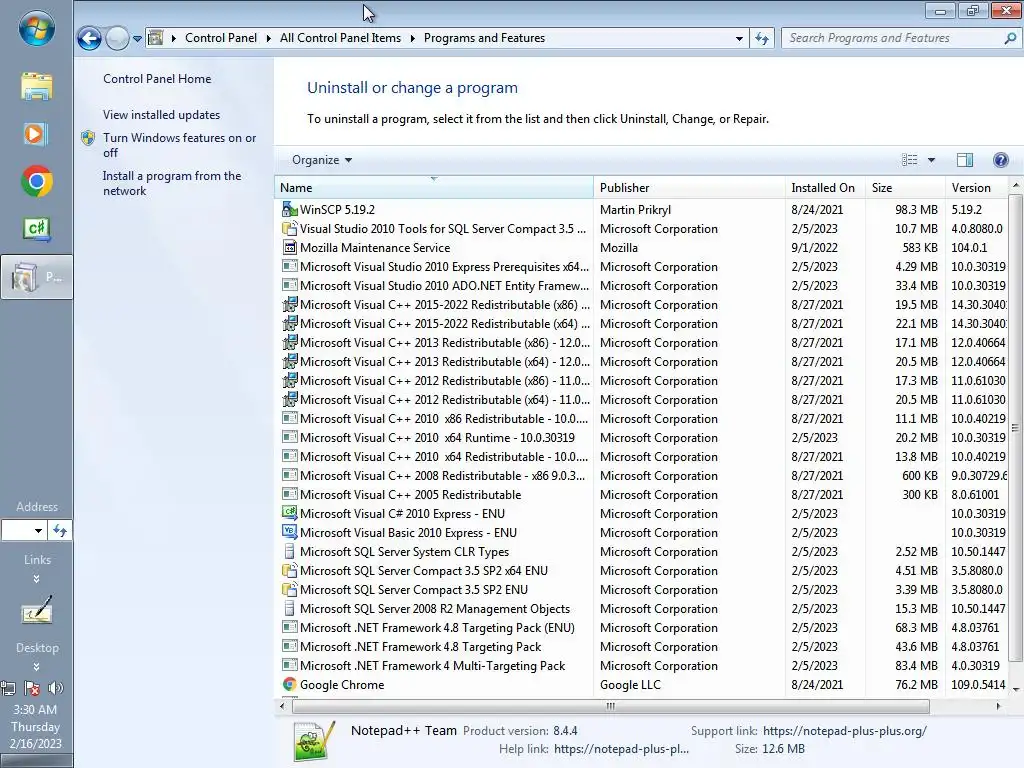This screenshot has height=768, width=1024.
Task: Open the tablet input panel taskbar icon
Action: tap(37, 611)
